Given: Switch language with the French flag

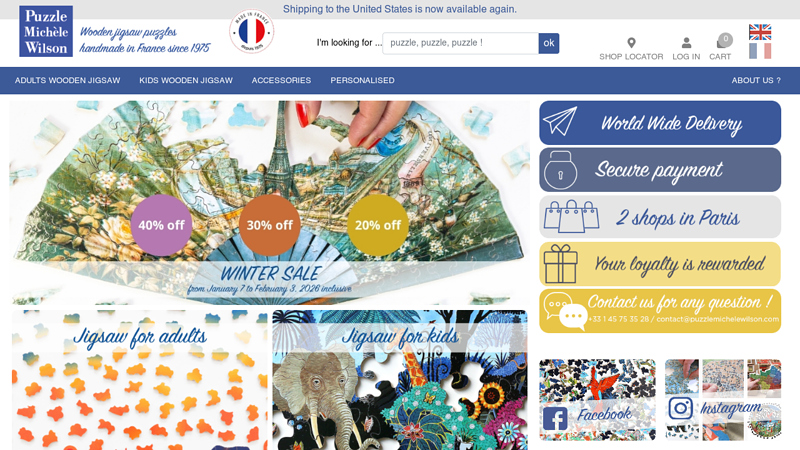Looking at the screenshot, I should tap(760, 51).
